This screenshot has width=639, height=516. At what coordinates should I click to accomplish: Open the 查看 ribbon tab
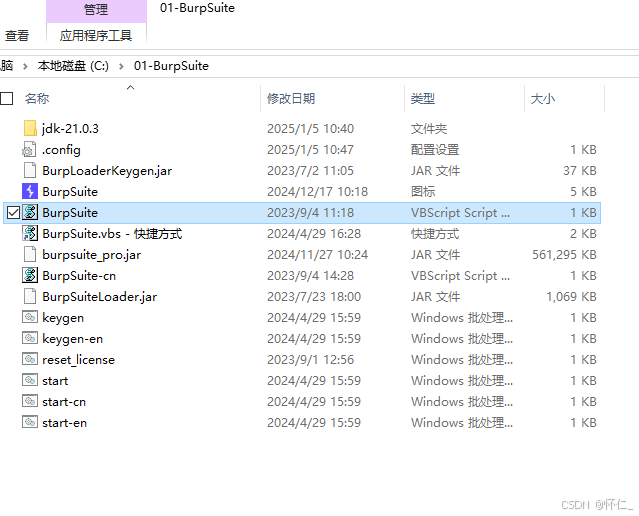coord(17,36)
